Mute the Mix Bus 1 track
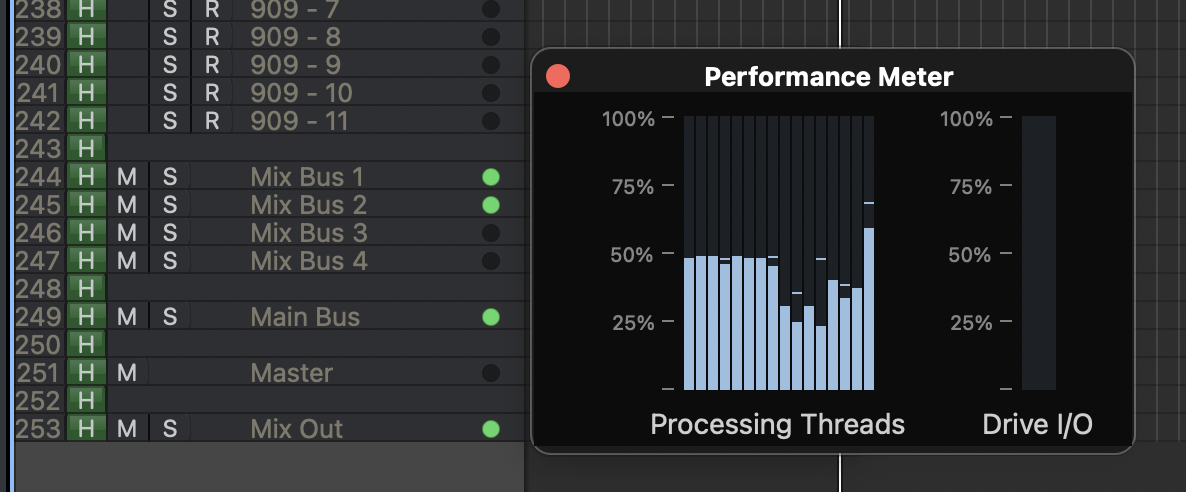Image resolution: width=1186 pixels, height=492 pixels. [126, 177]
